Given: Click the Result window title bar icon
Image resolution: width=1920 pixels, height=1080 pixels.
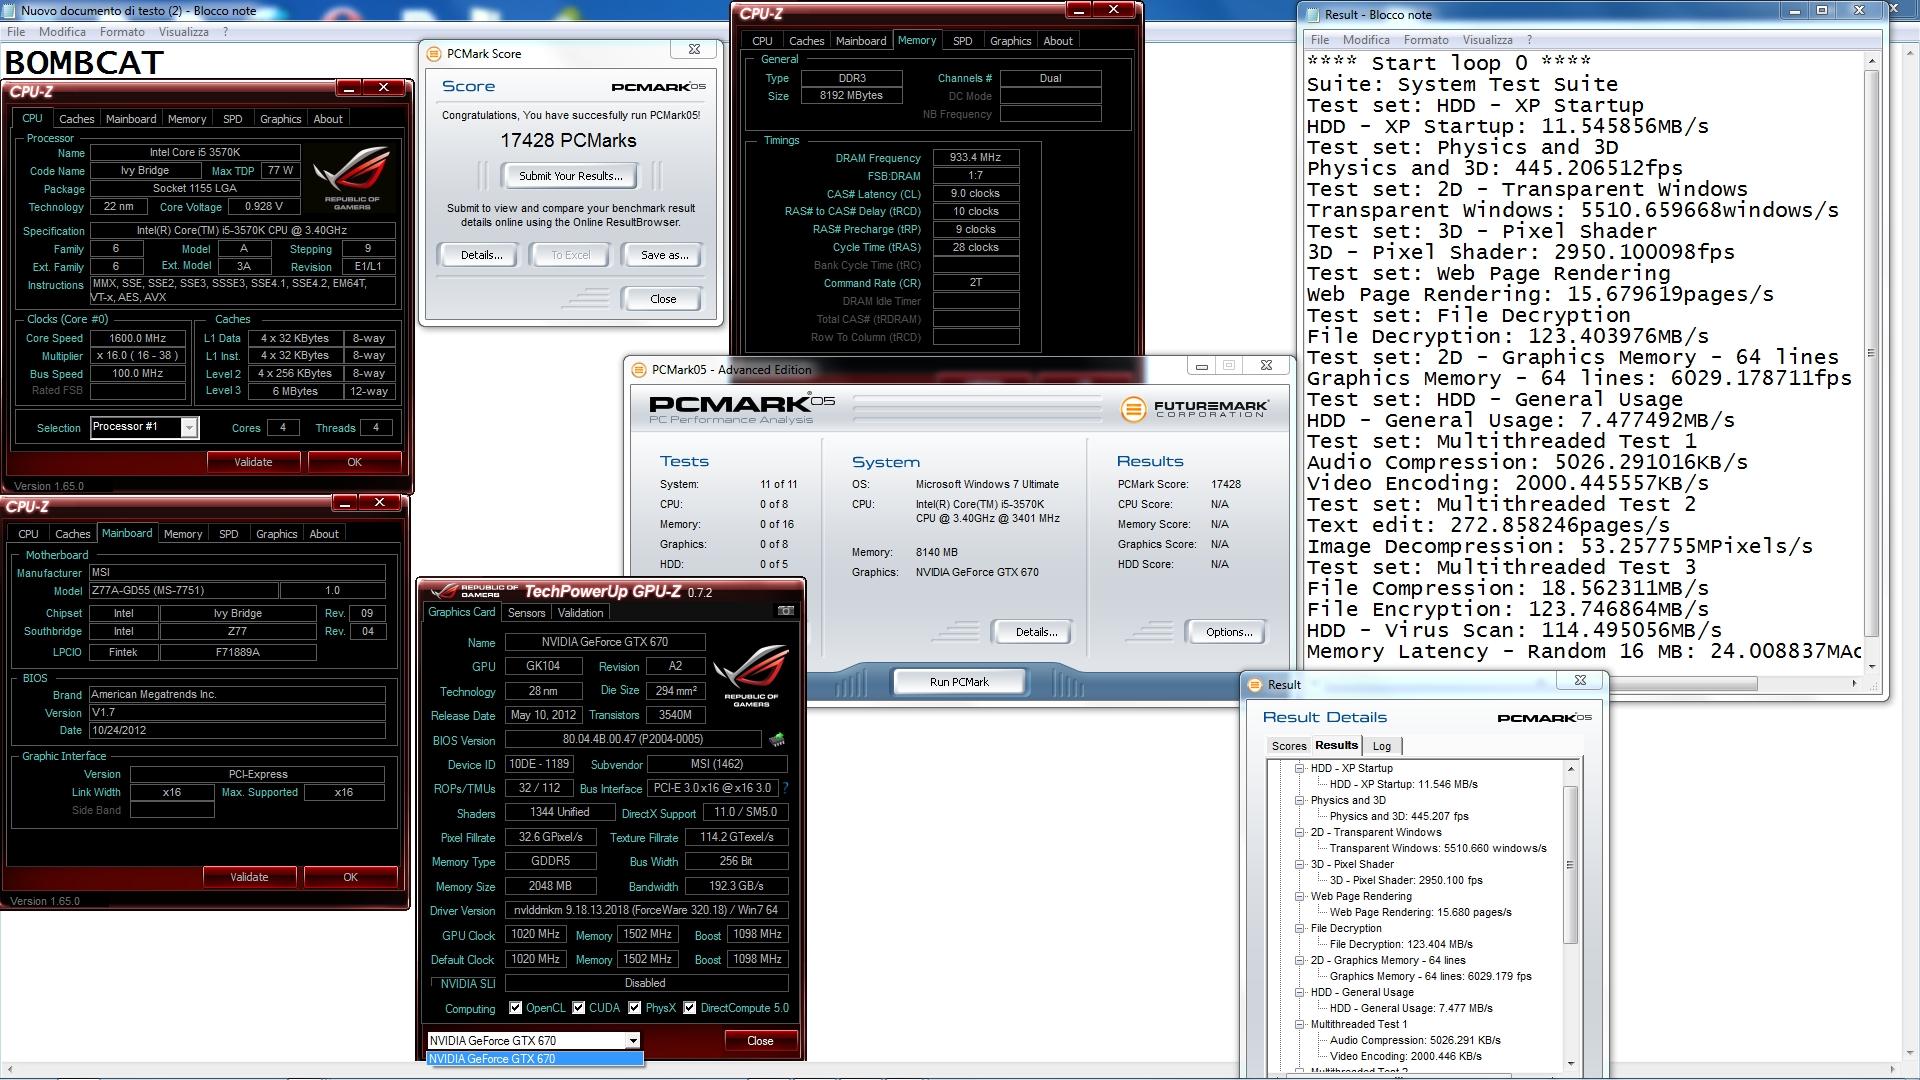Looking at the screenshot, I should [1254, 685].
